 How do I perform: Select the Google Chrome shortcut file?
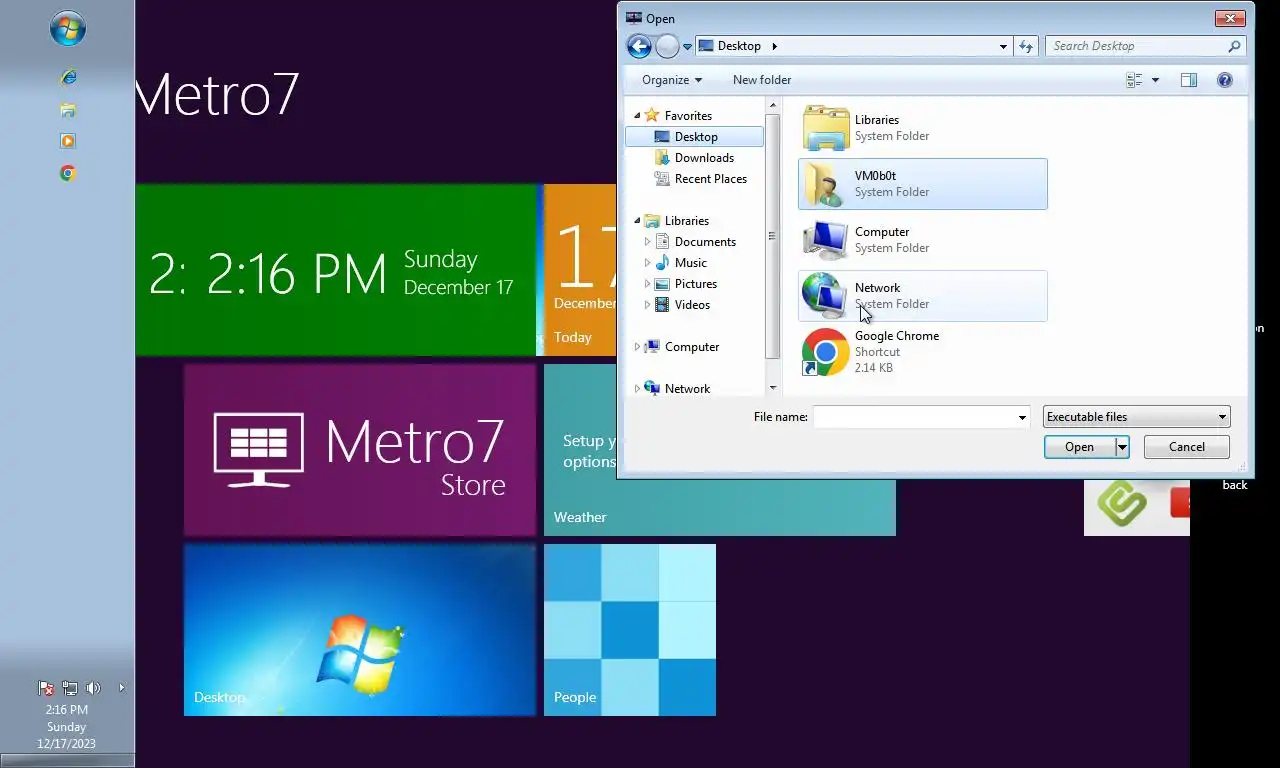tap(922, 352)
